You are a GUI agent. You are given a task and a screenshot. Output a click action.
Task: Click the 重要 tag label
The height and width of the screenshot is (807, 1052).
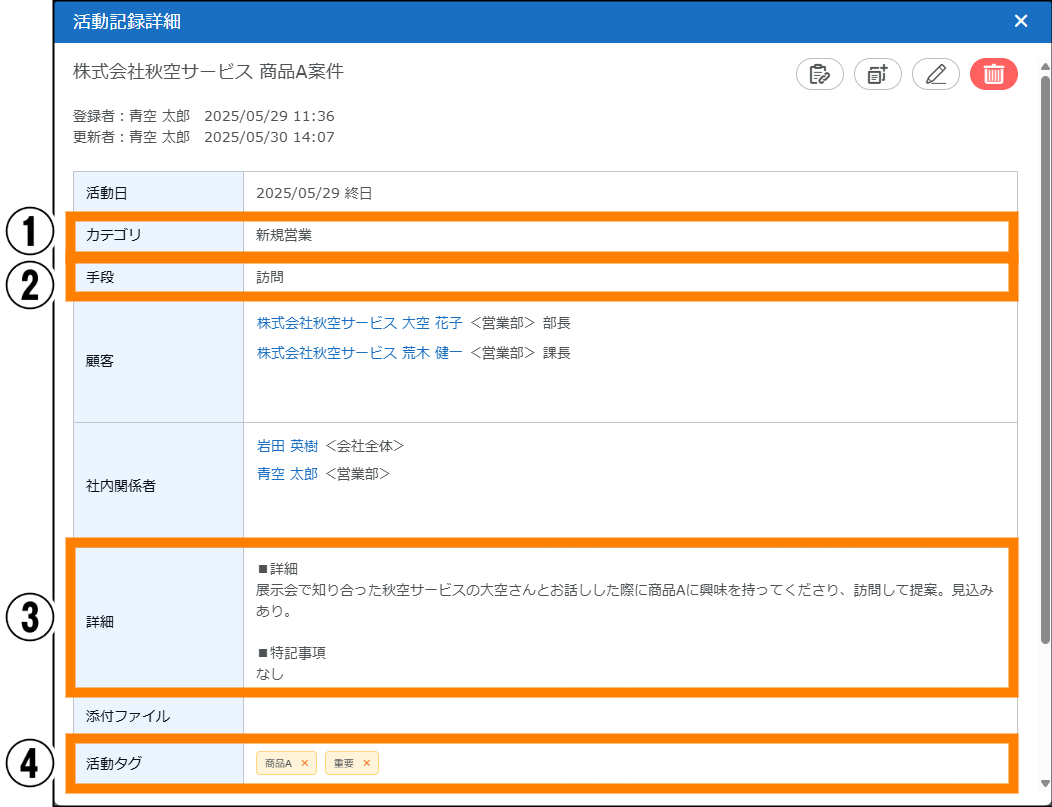pyautogui.click(x=344, y=764)
